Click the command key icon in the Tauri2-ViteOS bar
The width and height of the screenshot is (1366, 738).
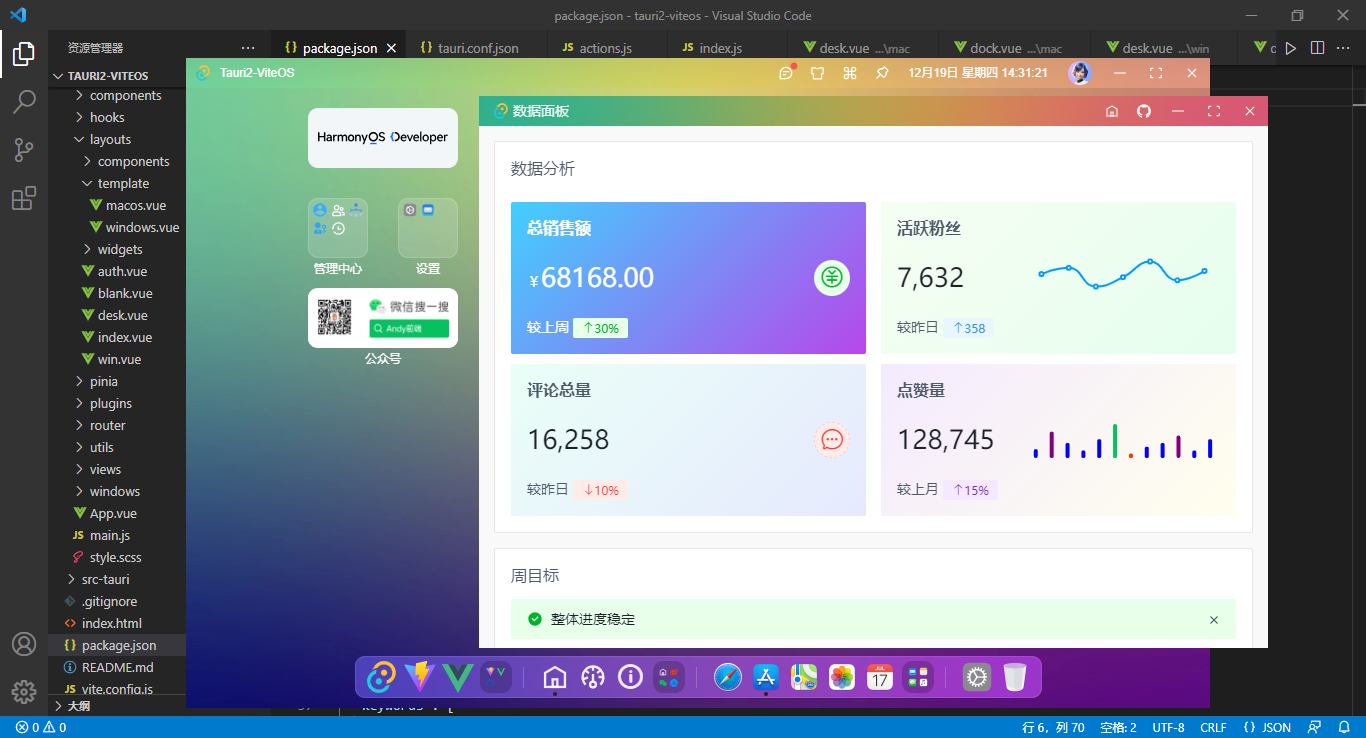pos(850,73)
